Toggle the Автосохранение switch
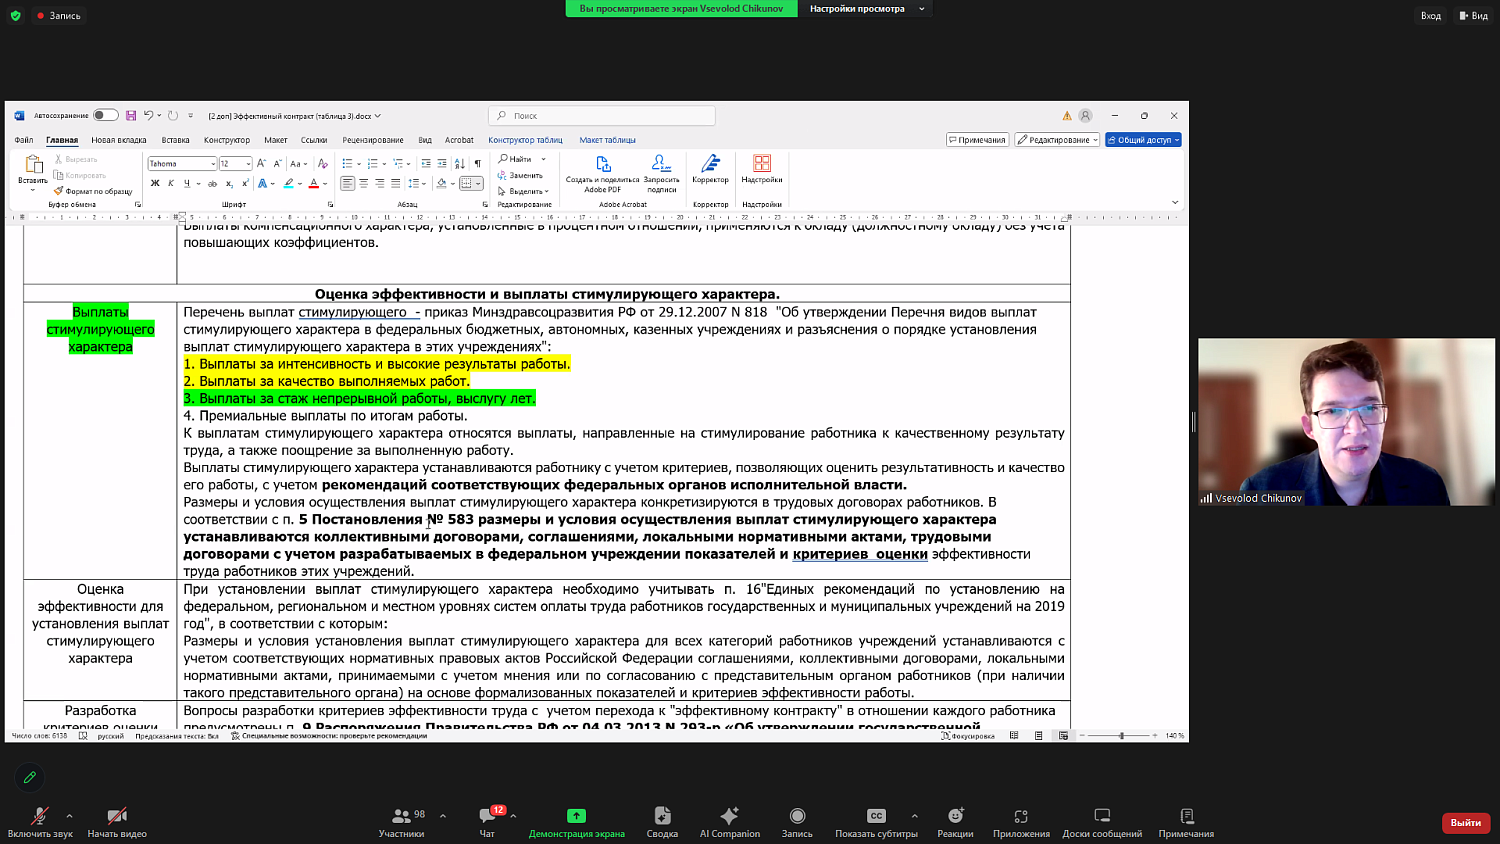The height and width of the screenshot is (844, 1500). click(x=105, y=116)
